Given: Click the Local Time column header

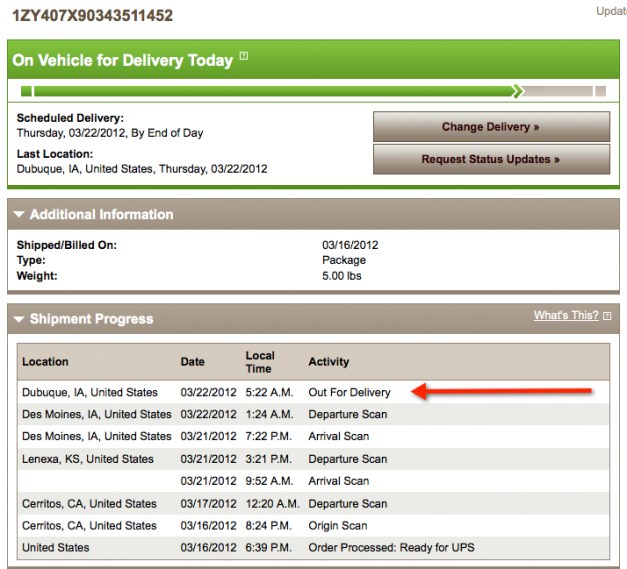Looking at the screenshot, I should [260, 361].
